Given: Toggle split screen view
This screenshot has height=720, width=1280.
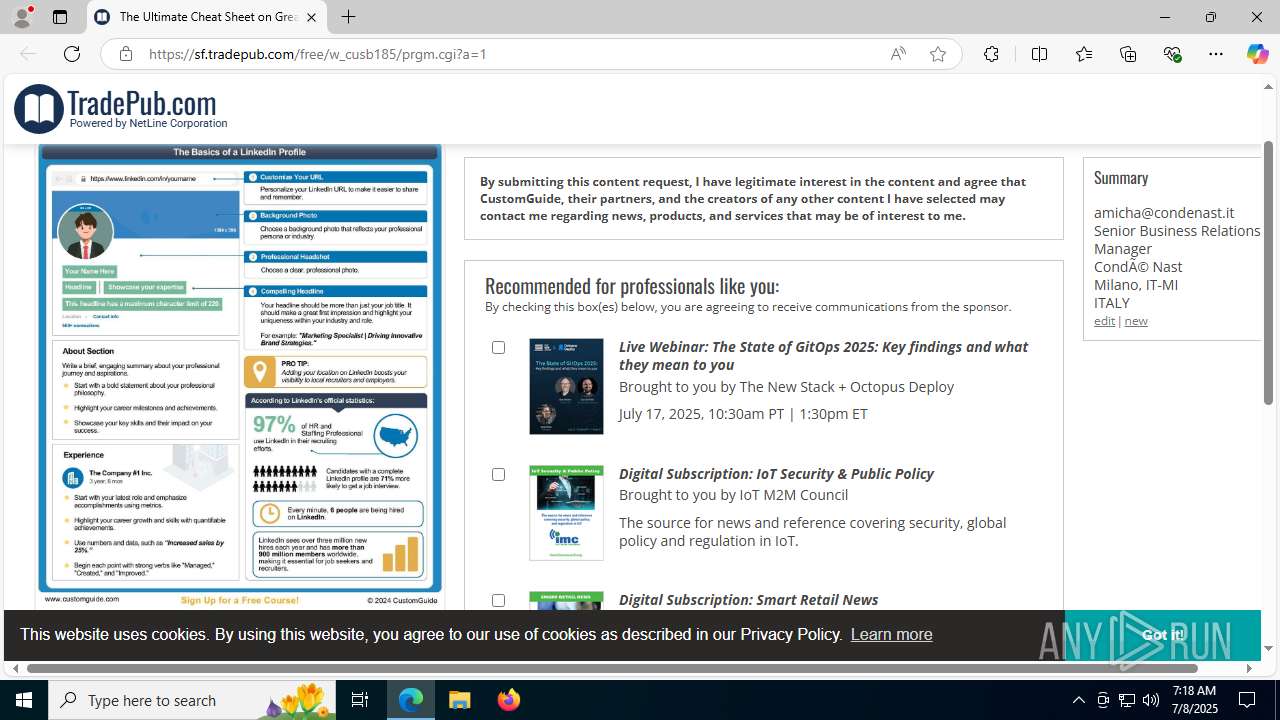Looking at the screenshot, I should (1039, 54).
